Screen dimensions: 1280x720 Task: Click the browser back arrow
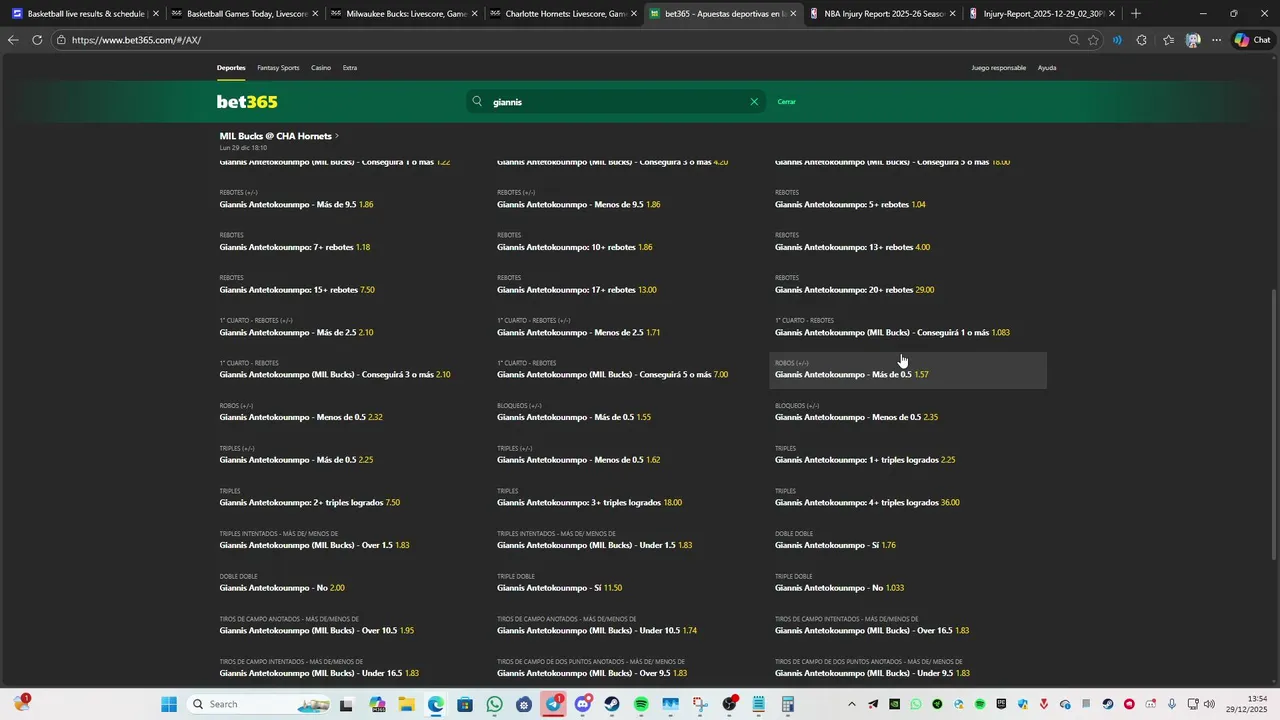pos(13,40)
